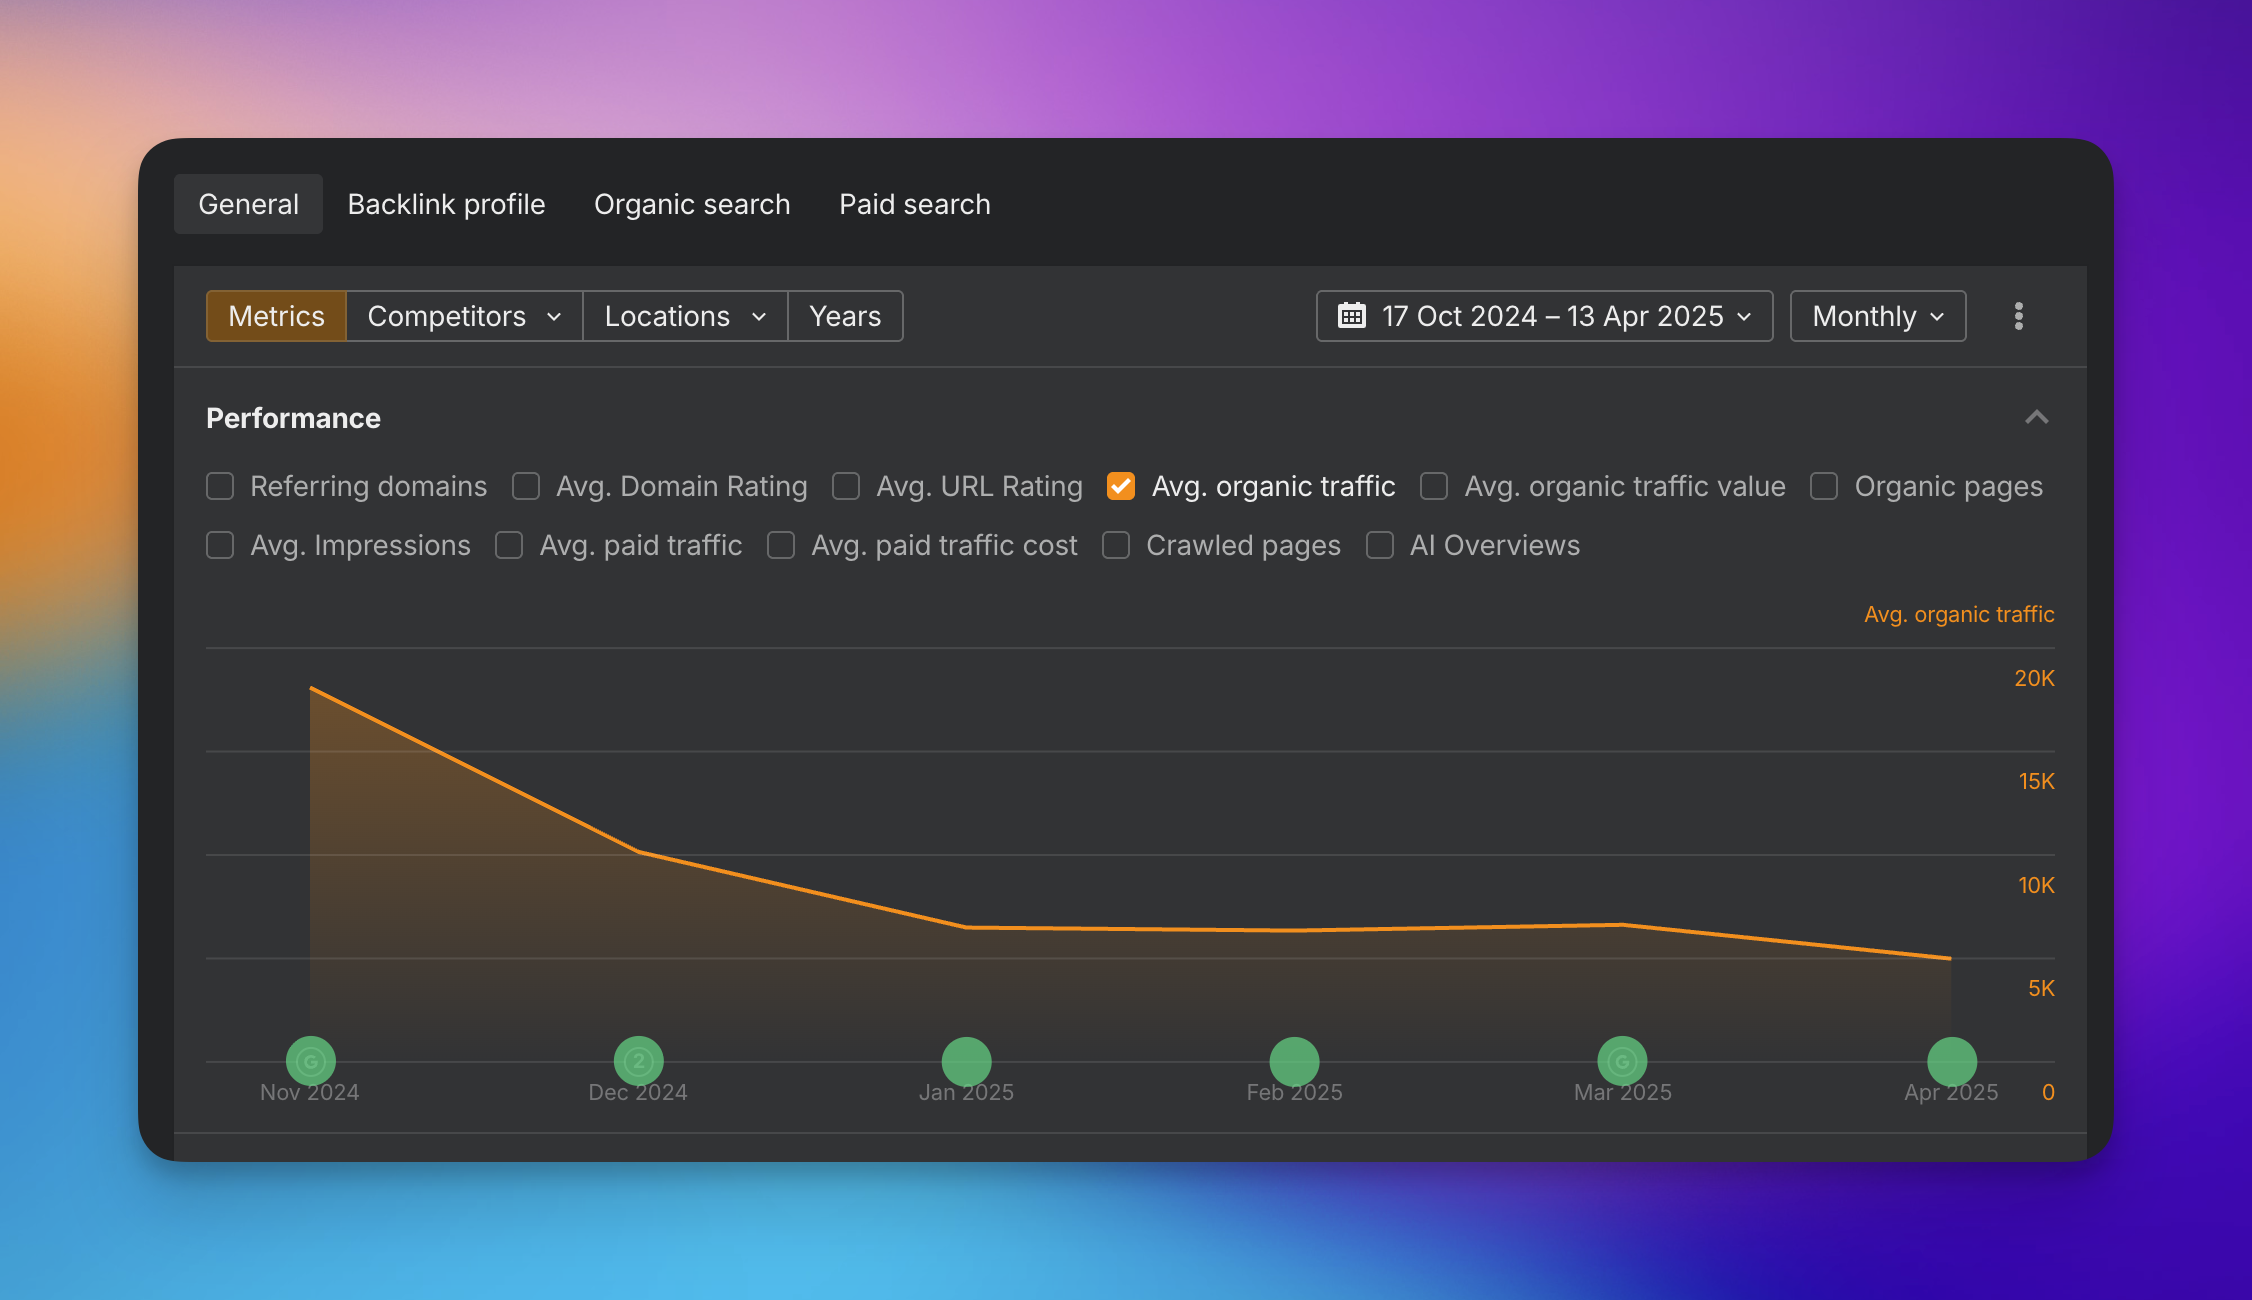Open the three-dot more options menu
Image resolution: width=2252 pixels, height=1300 pixels.
(2018, 316)
